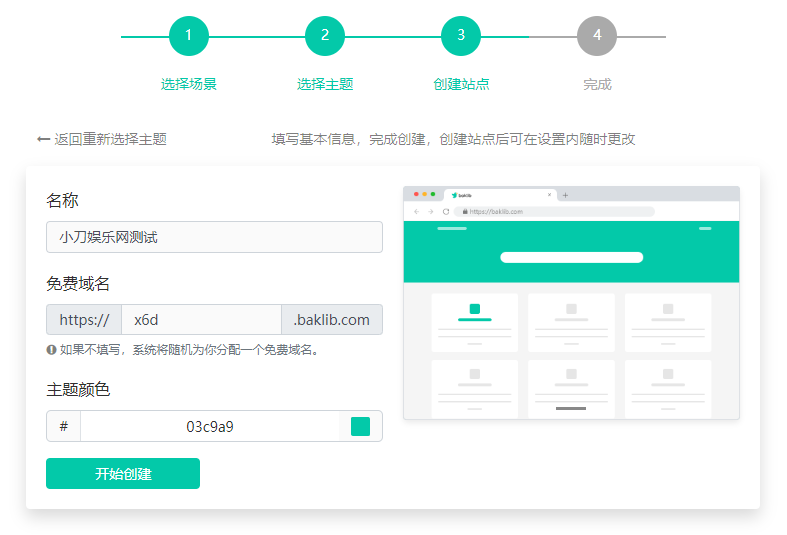Viewport: 787px width, 535px height.
Task: Select the 选择主题 step label
Action: click(325, 84)
